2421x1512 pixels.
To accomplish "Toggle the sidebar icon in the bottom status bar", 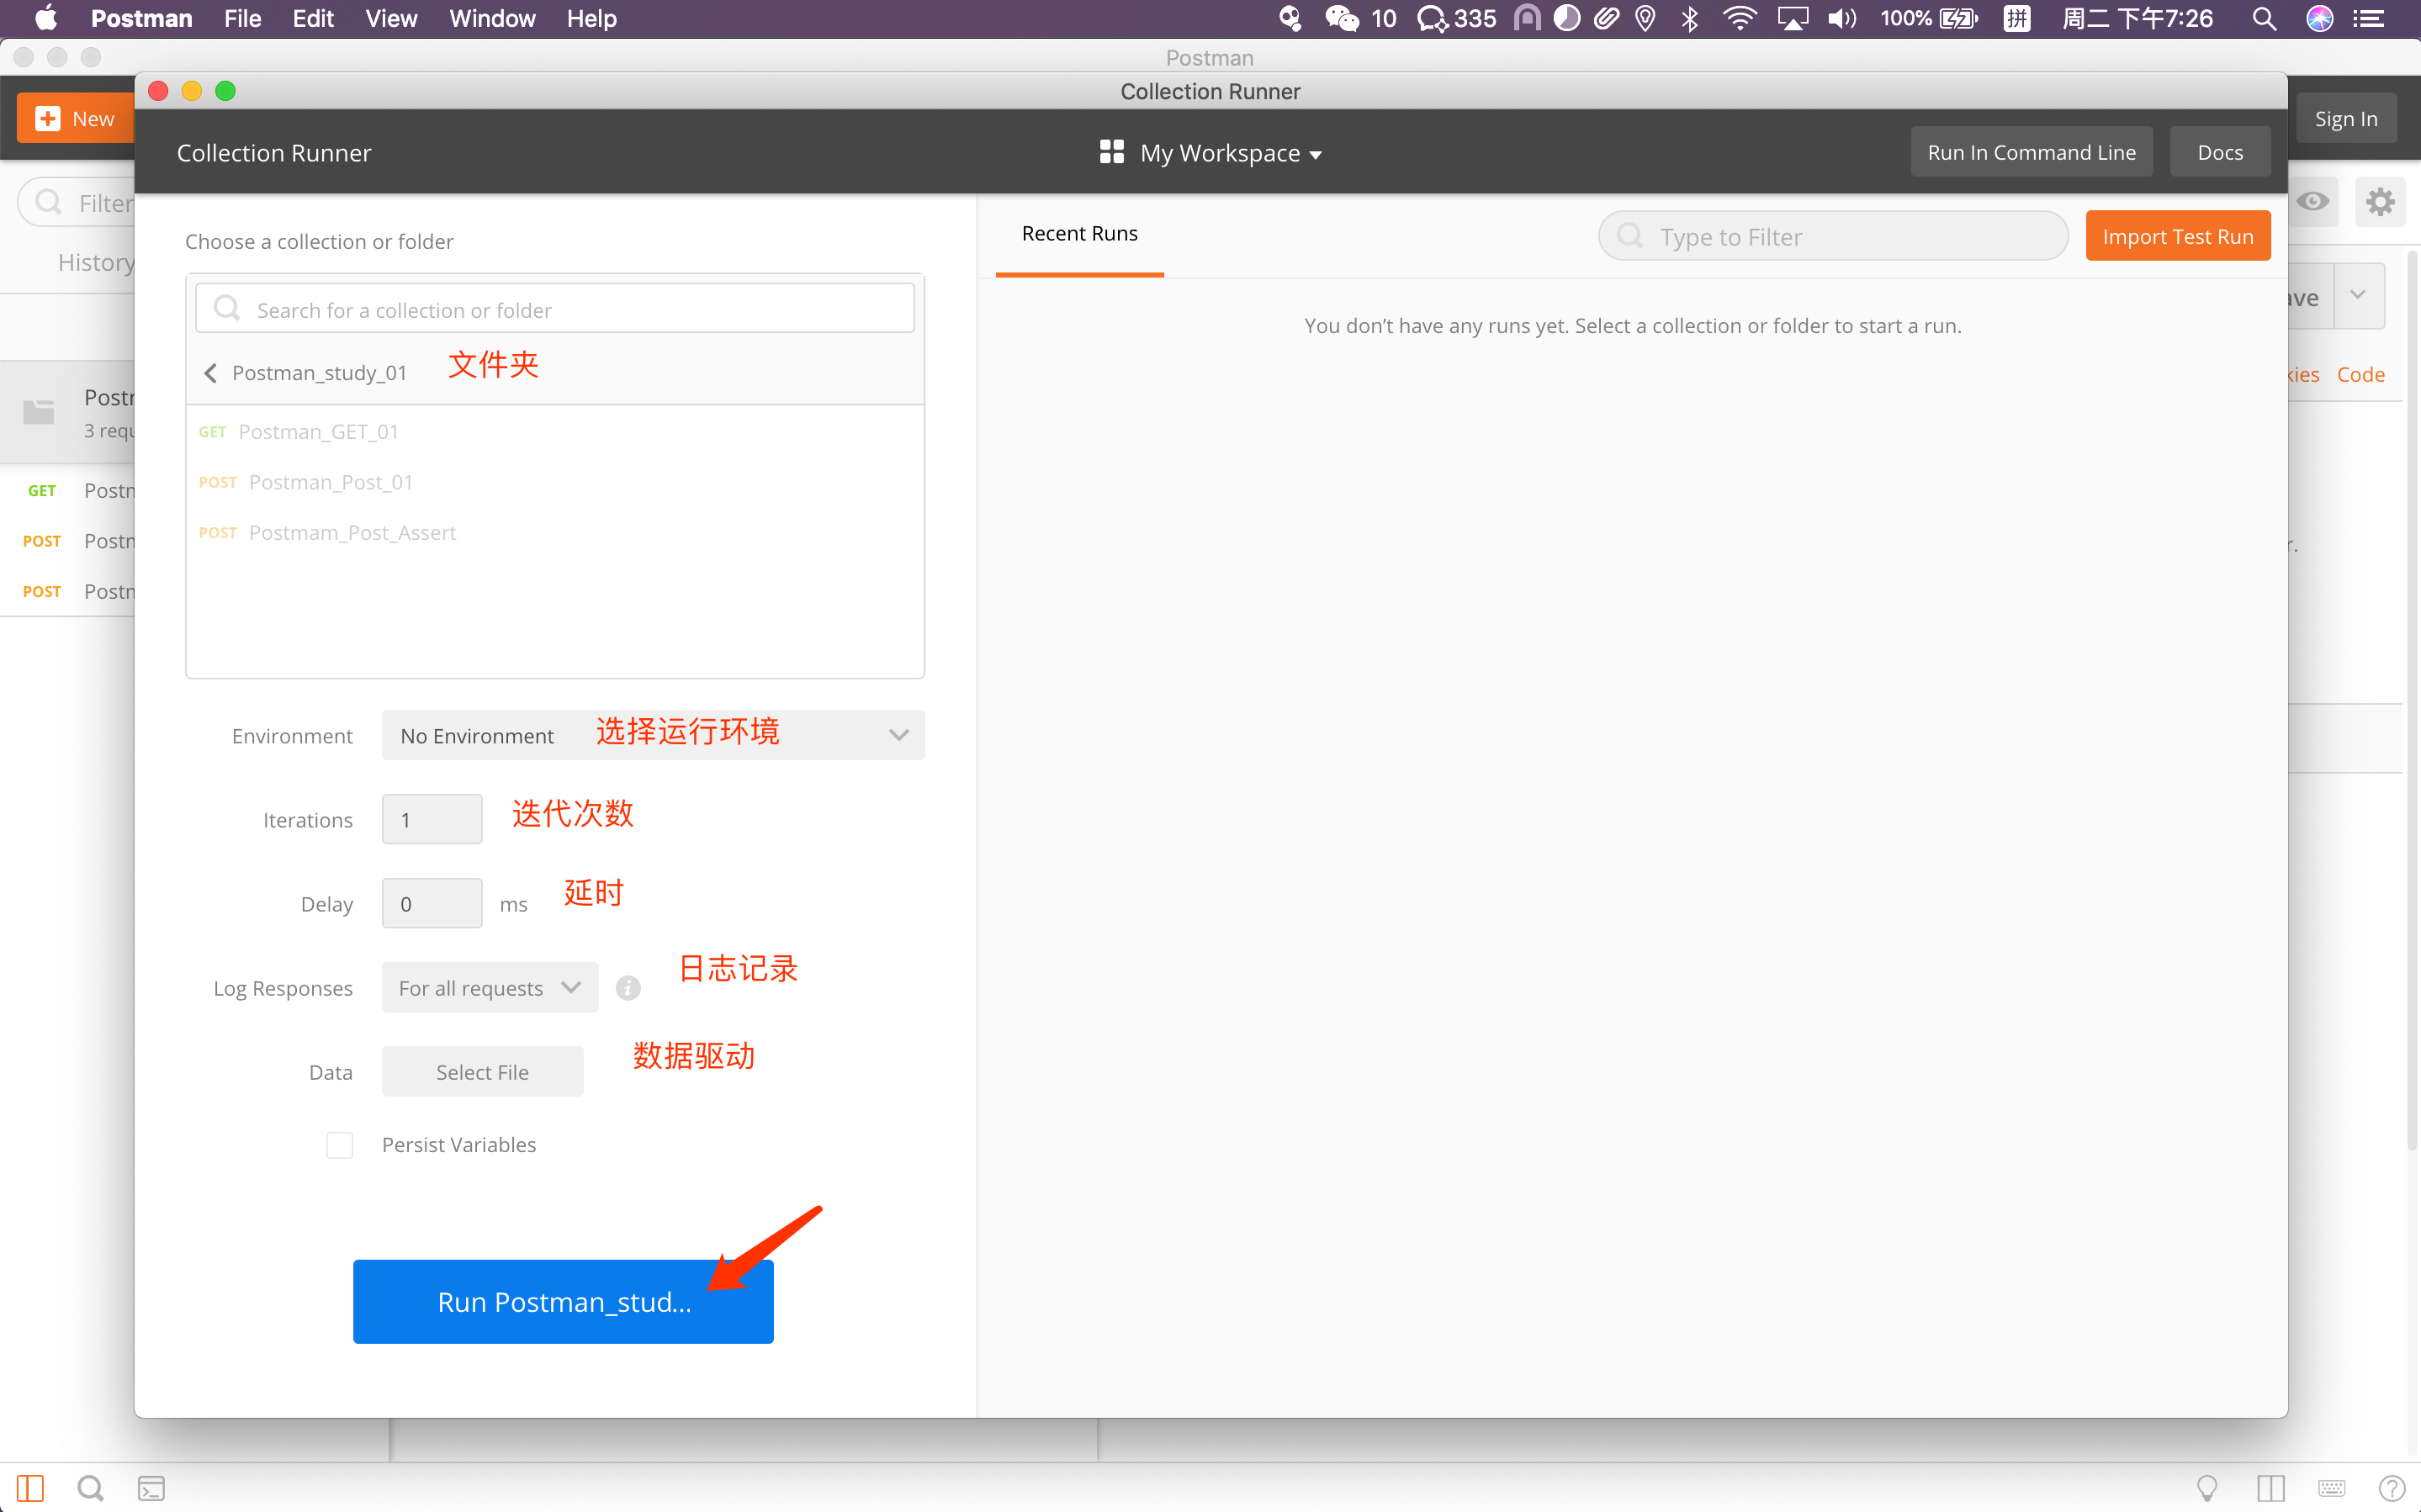I will coord(30,1488).
